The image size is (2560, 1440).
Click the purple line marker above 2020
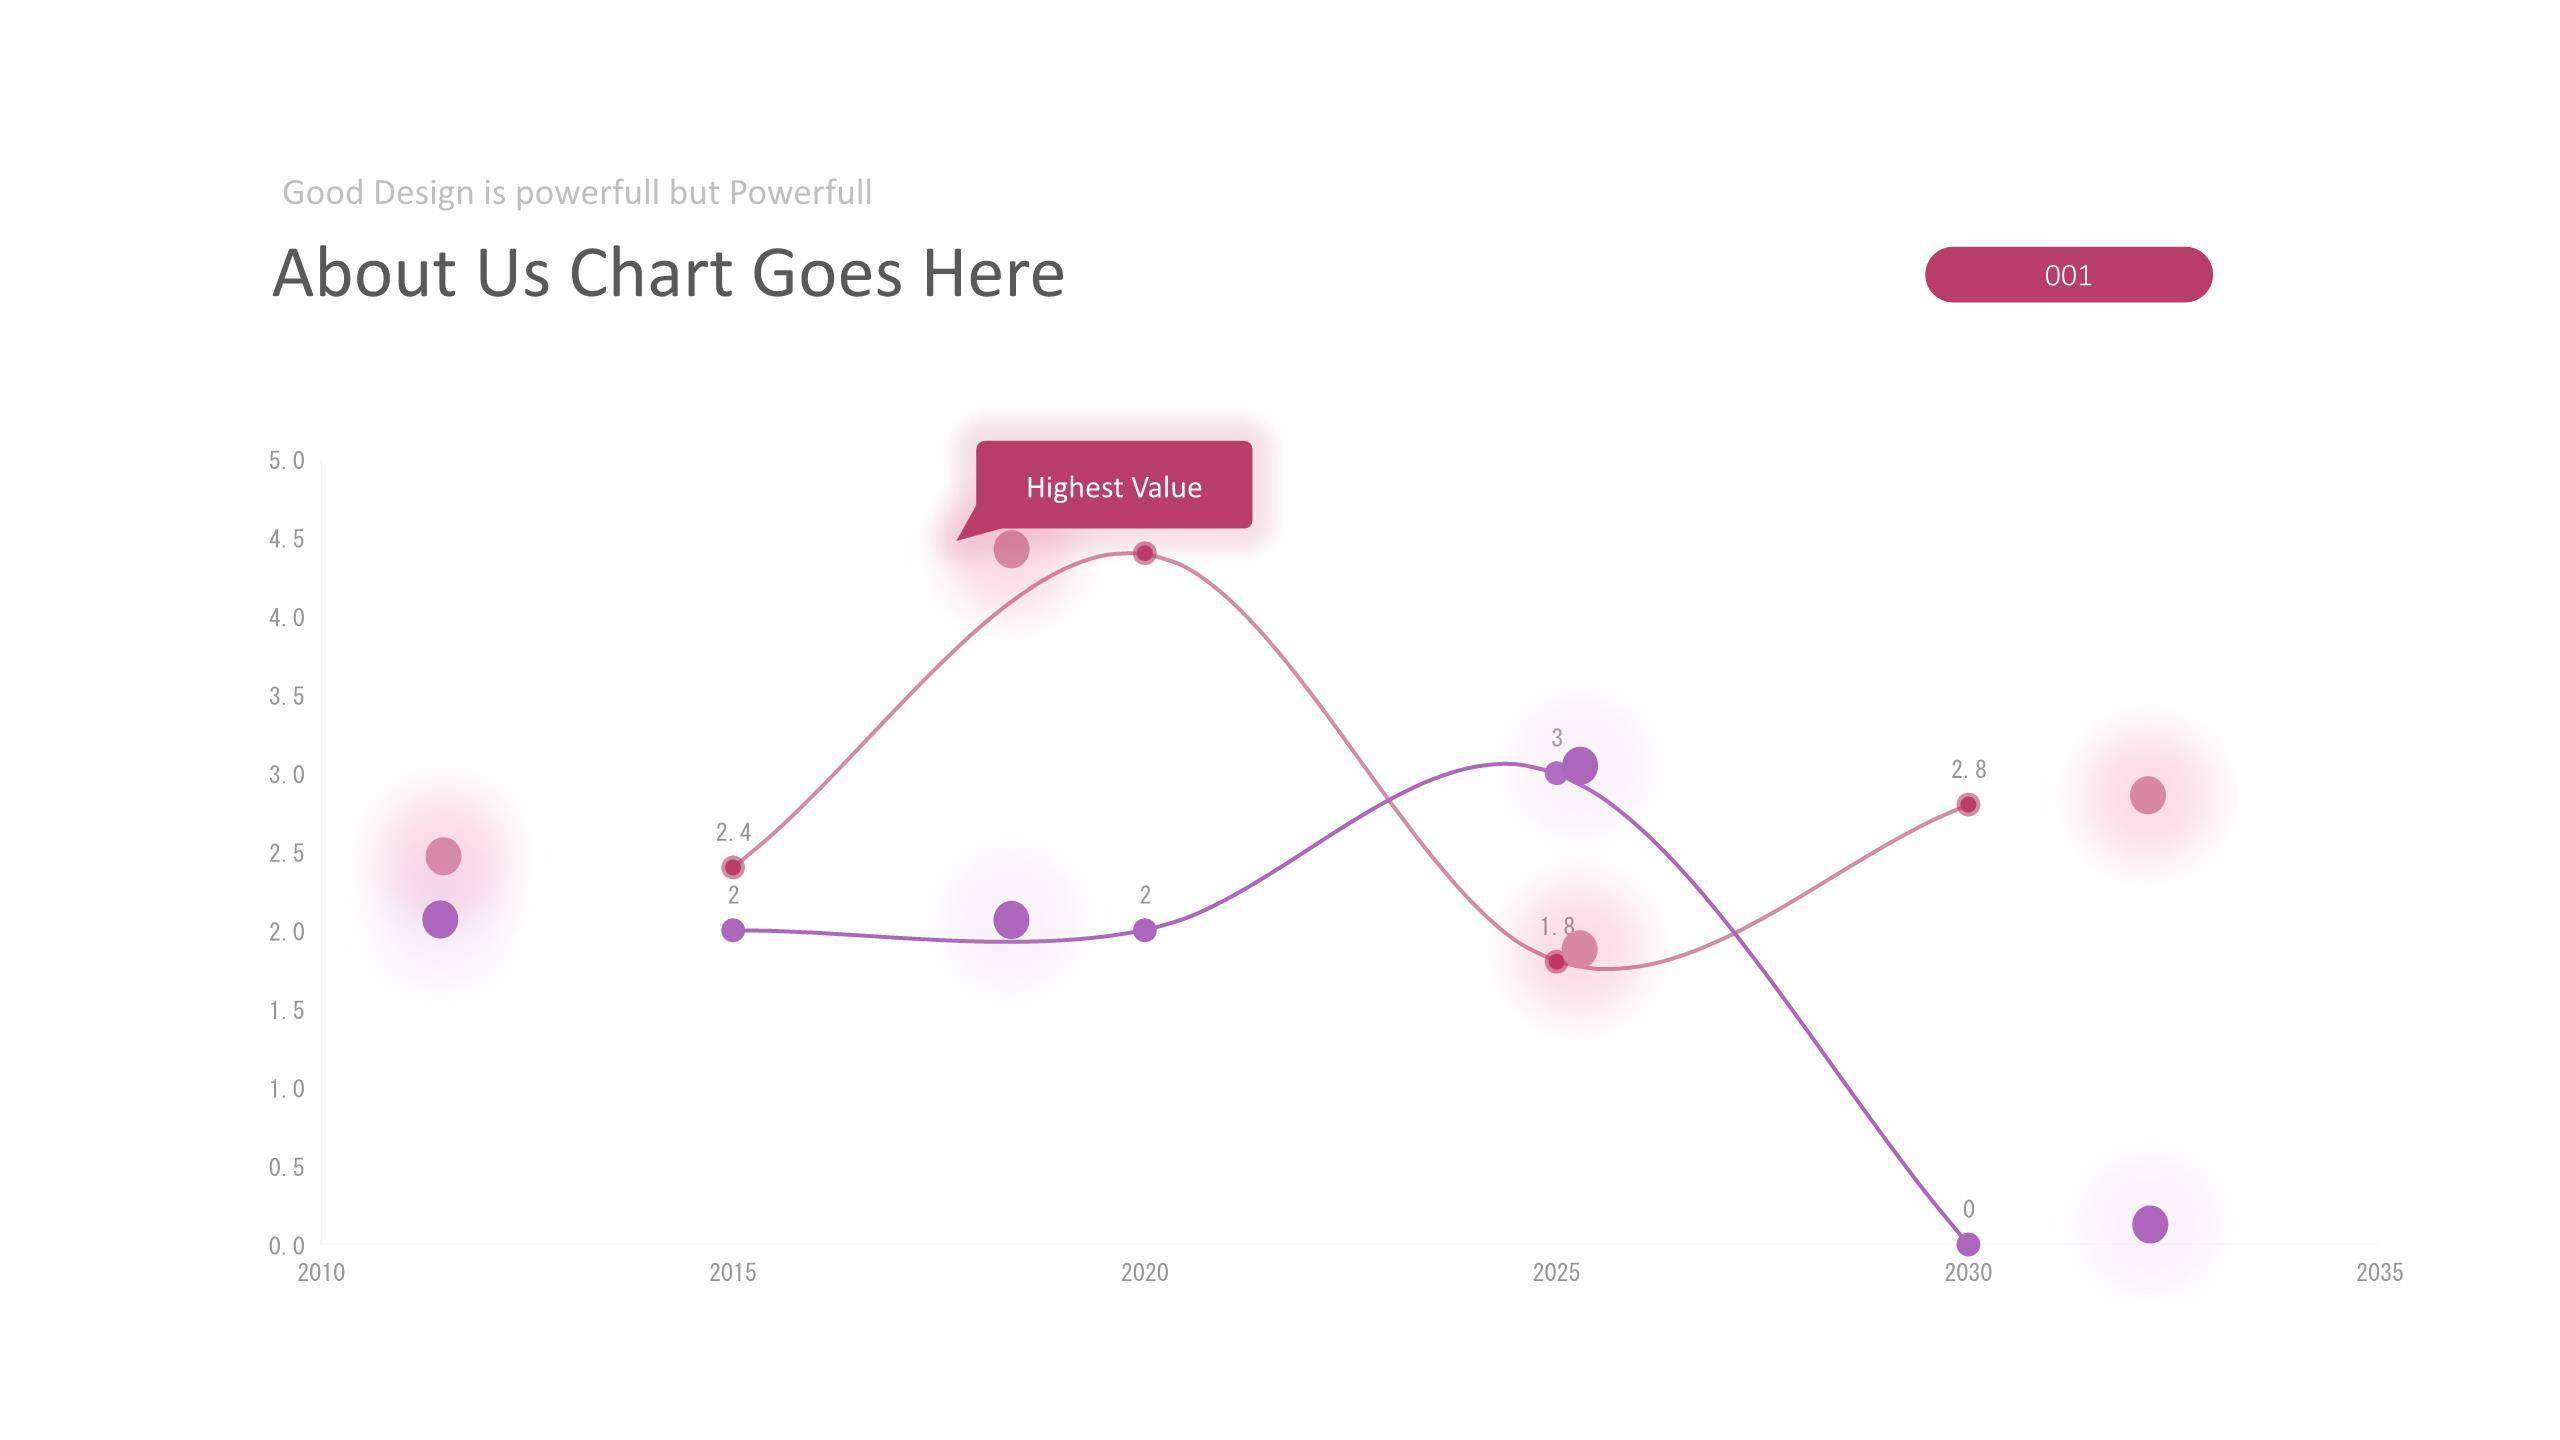pos(1145,930)
